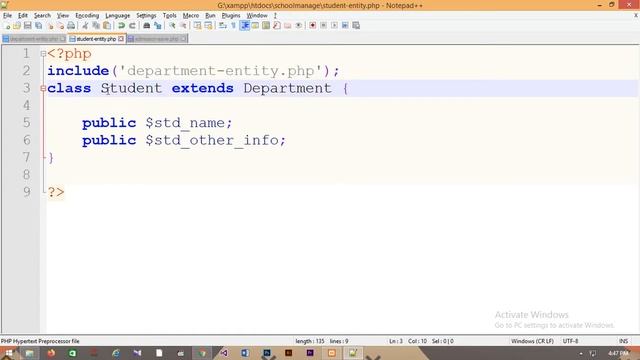Collapse the fold marker on line 1
Viewport: 640px width, 360px height.
43,53
